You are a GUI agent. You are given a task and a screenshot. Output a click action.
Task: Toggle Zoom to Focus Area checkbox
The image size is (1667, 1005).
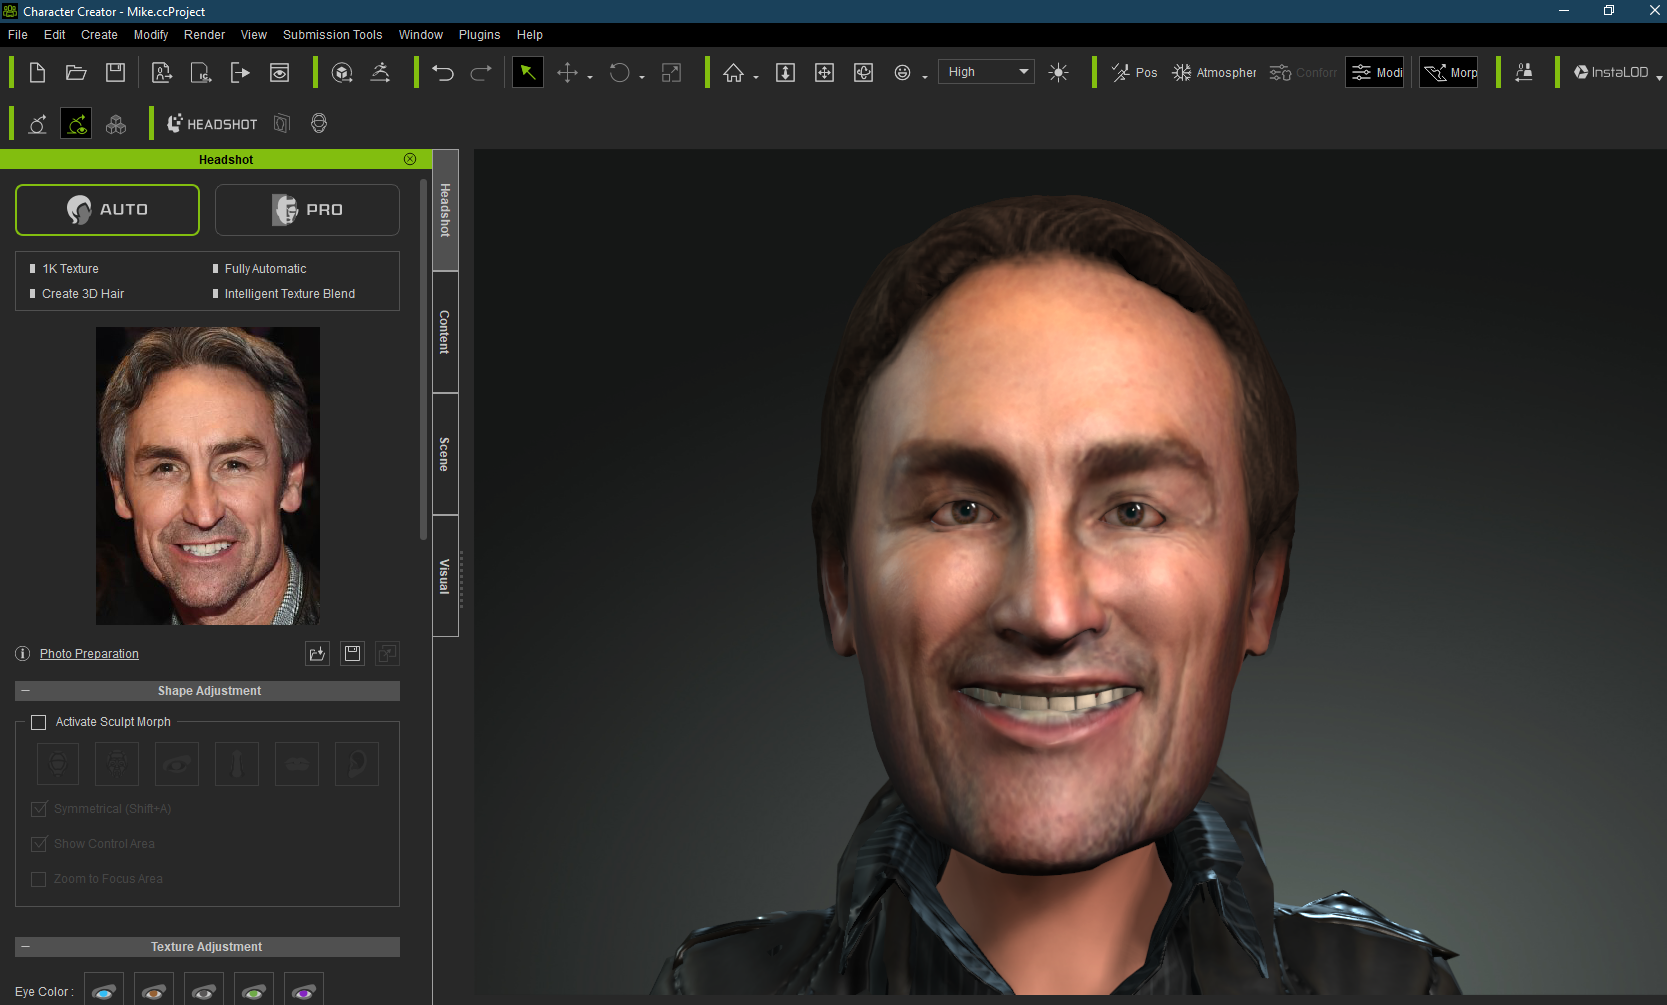[x=39, y=879]
